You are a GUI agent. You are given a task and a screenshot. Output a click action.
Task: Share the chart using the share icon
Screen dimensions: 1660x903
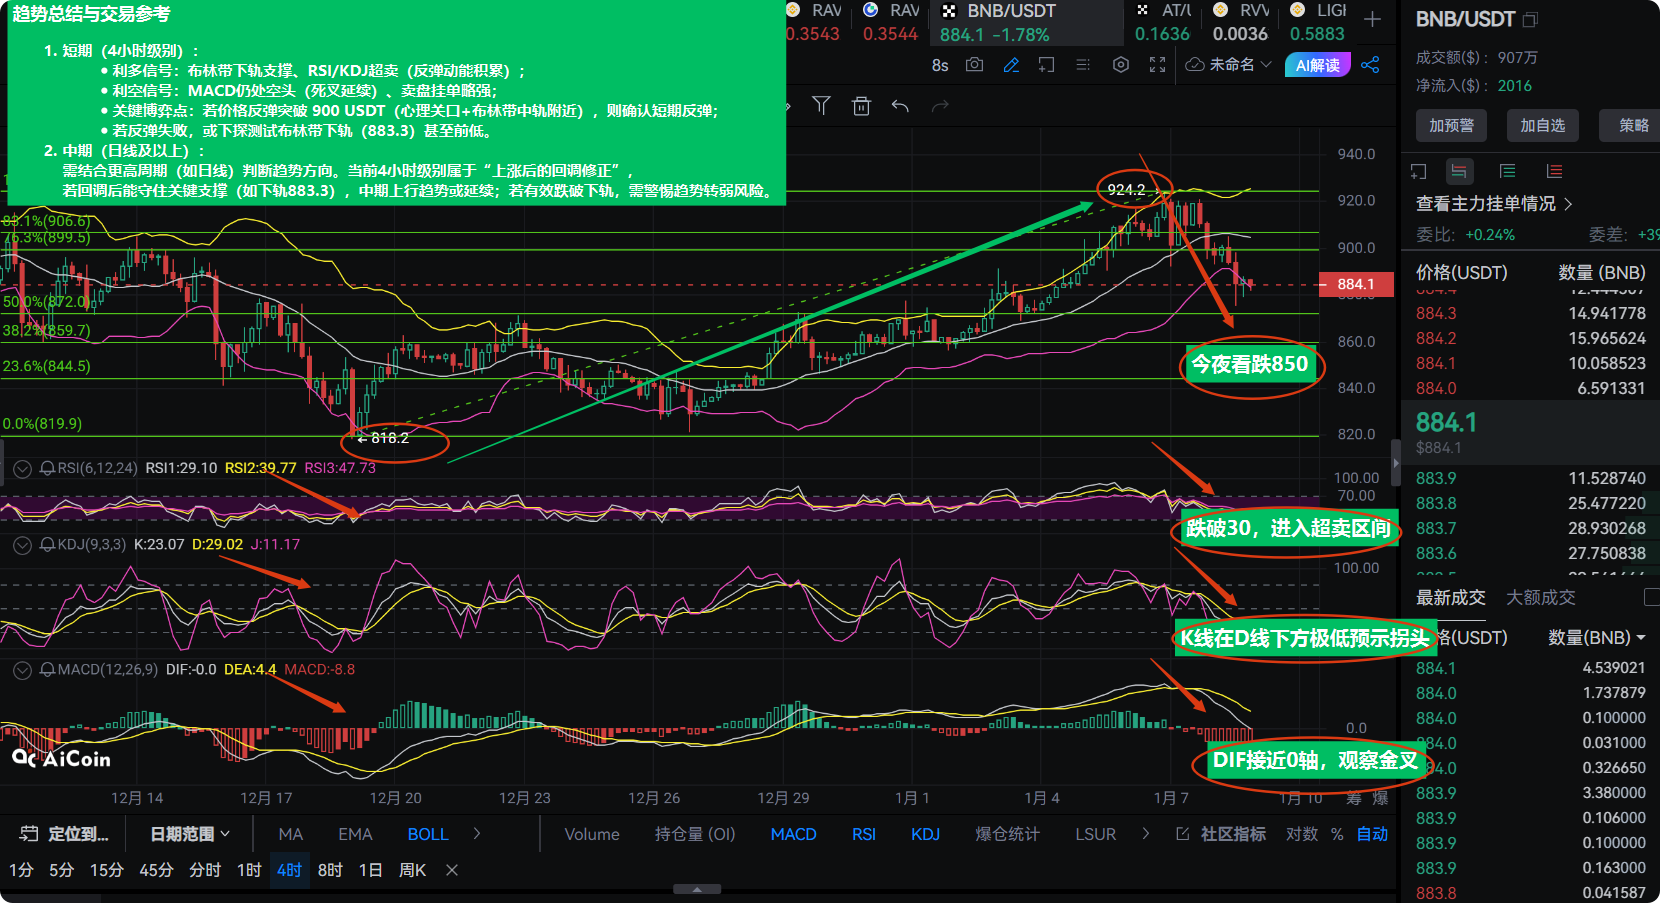[1371, 64]
